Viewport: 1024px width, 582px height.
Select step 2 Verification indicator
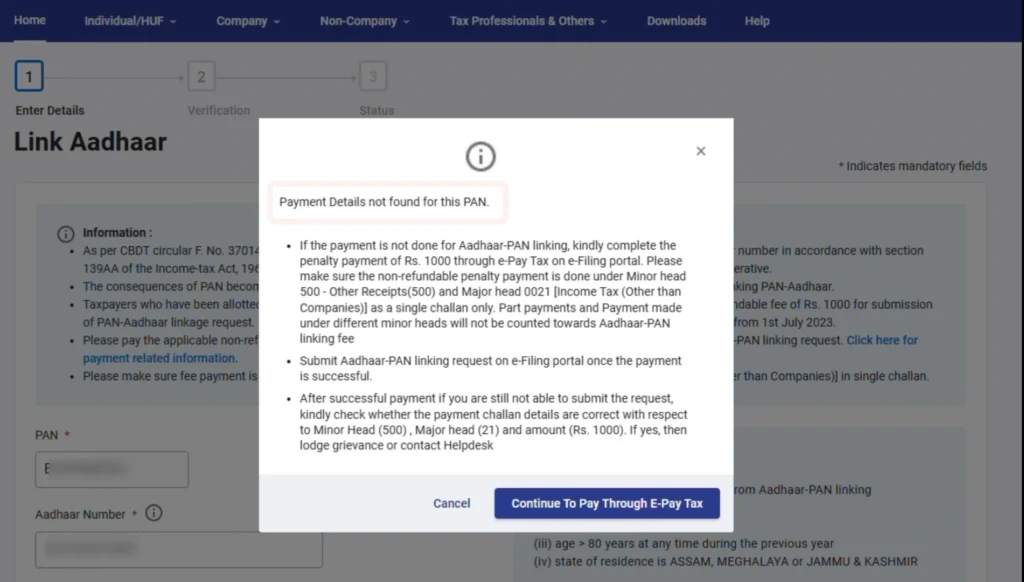pyautogui.click(x=201, y=77)
